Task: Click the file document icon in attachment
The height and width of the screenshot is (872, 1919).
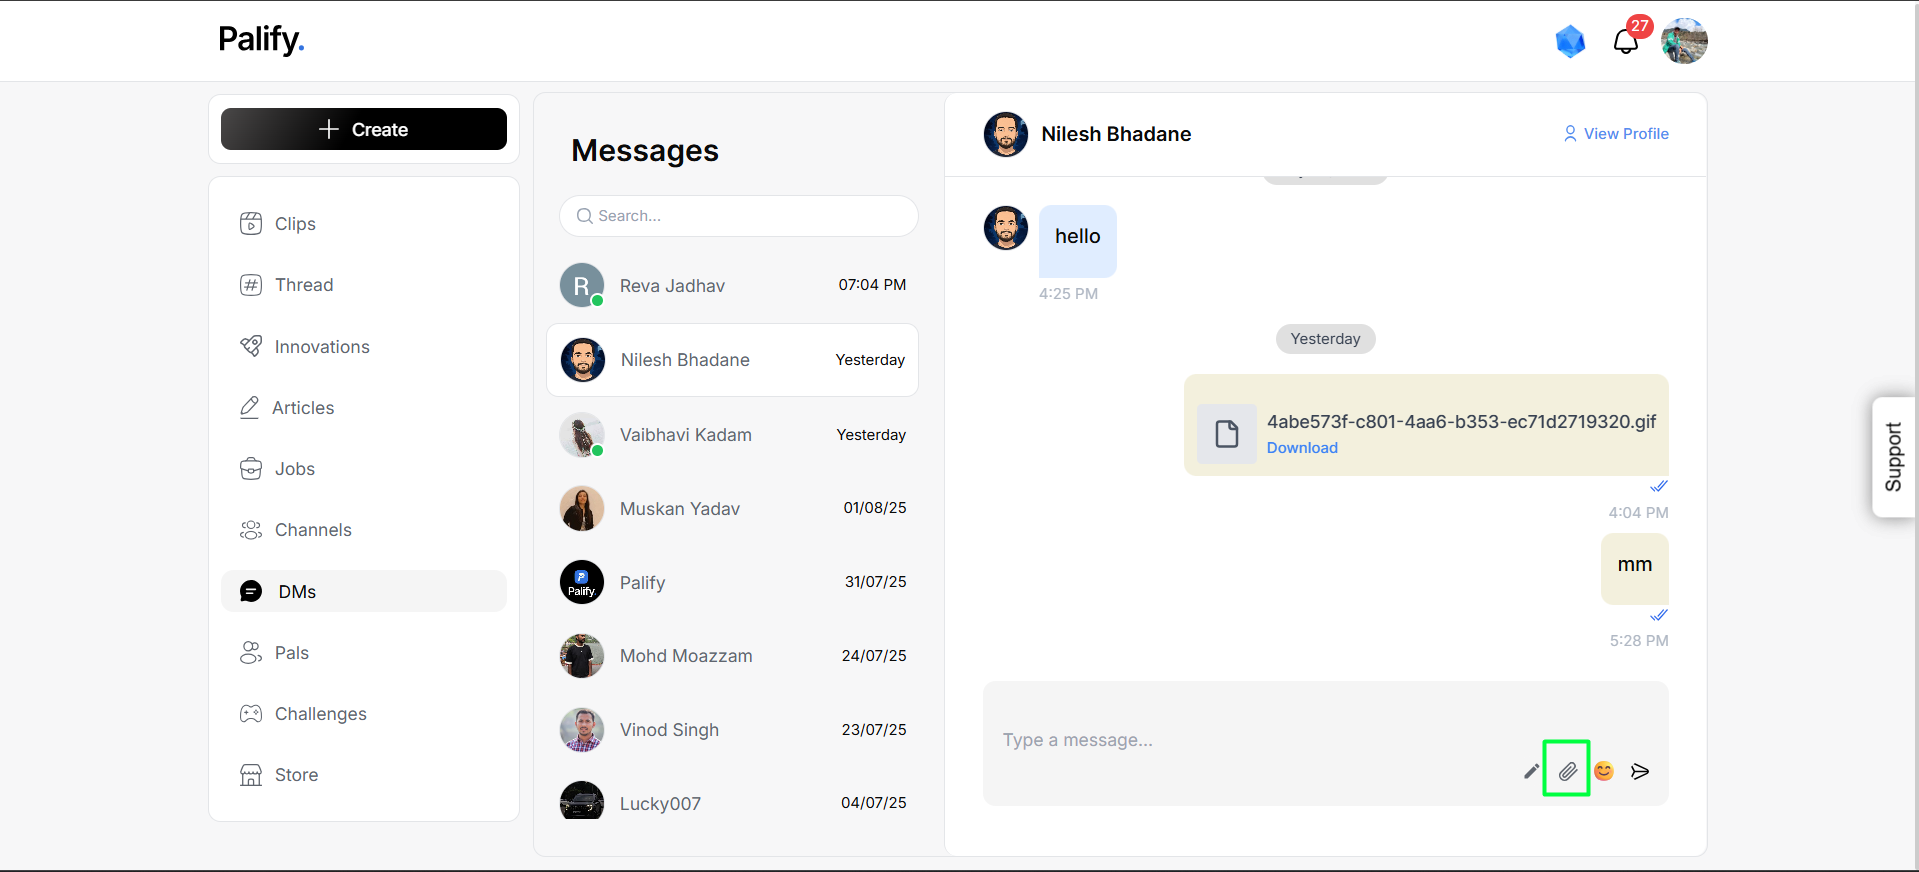Action: pos(1227,434)
